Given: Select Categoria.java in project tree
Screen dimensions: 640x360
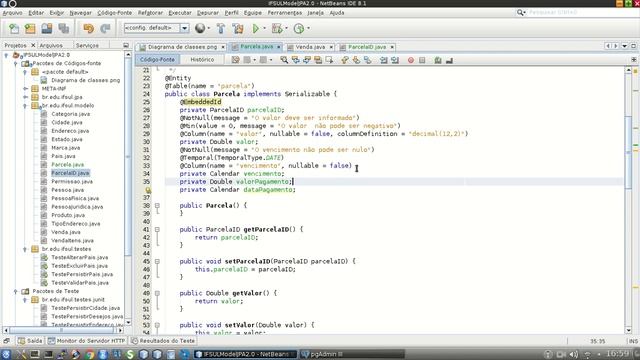Looking at the screenshot, I should [x=70, y=114].
